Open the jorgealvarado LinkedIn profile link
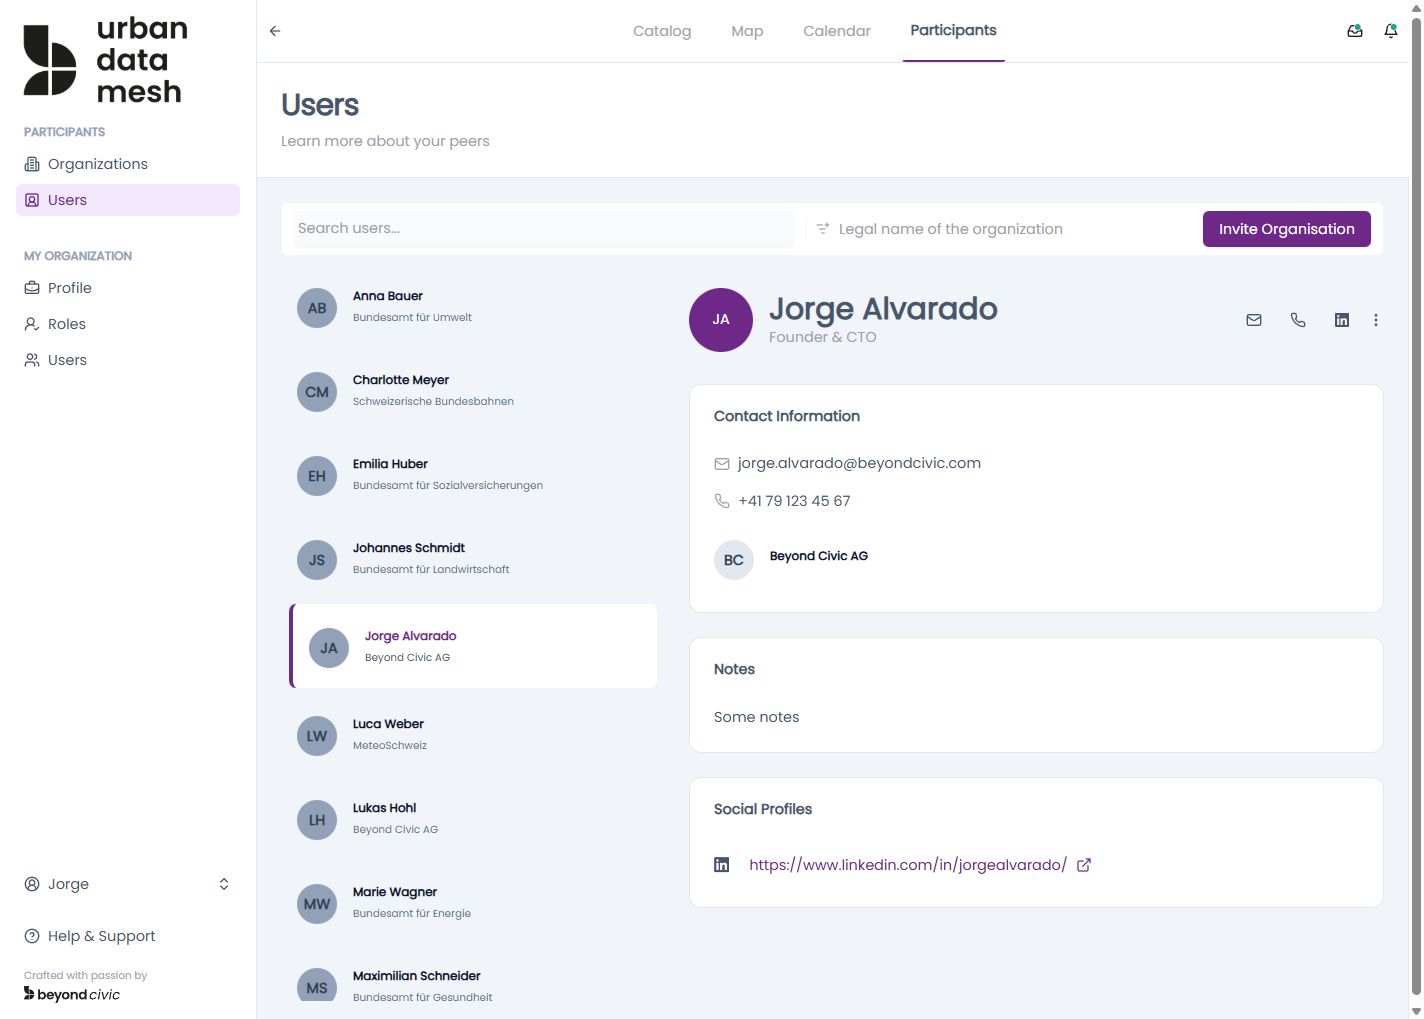Screen dimensions: 1424x1019 (908, 865)
